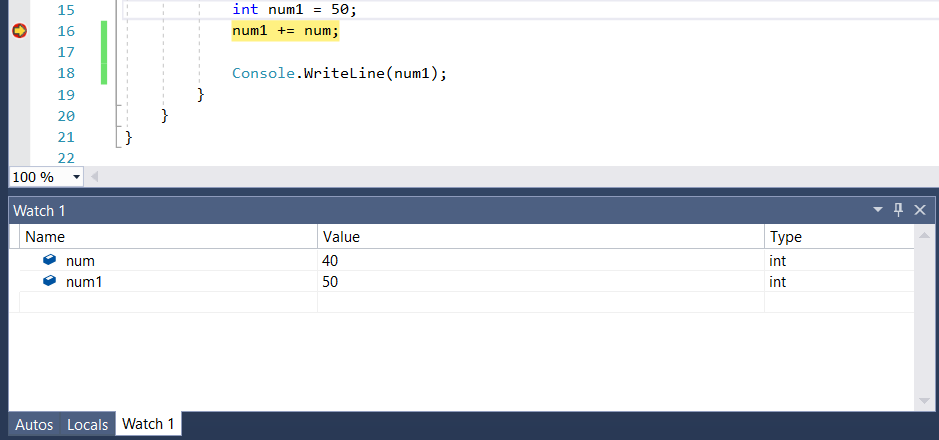
Task: Click the value 50 for num1
Action: coord(331,281)
